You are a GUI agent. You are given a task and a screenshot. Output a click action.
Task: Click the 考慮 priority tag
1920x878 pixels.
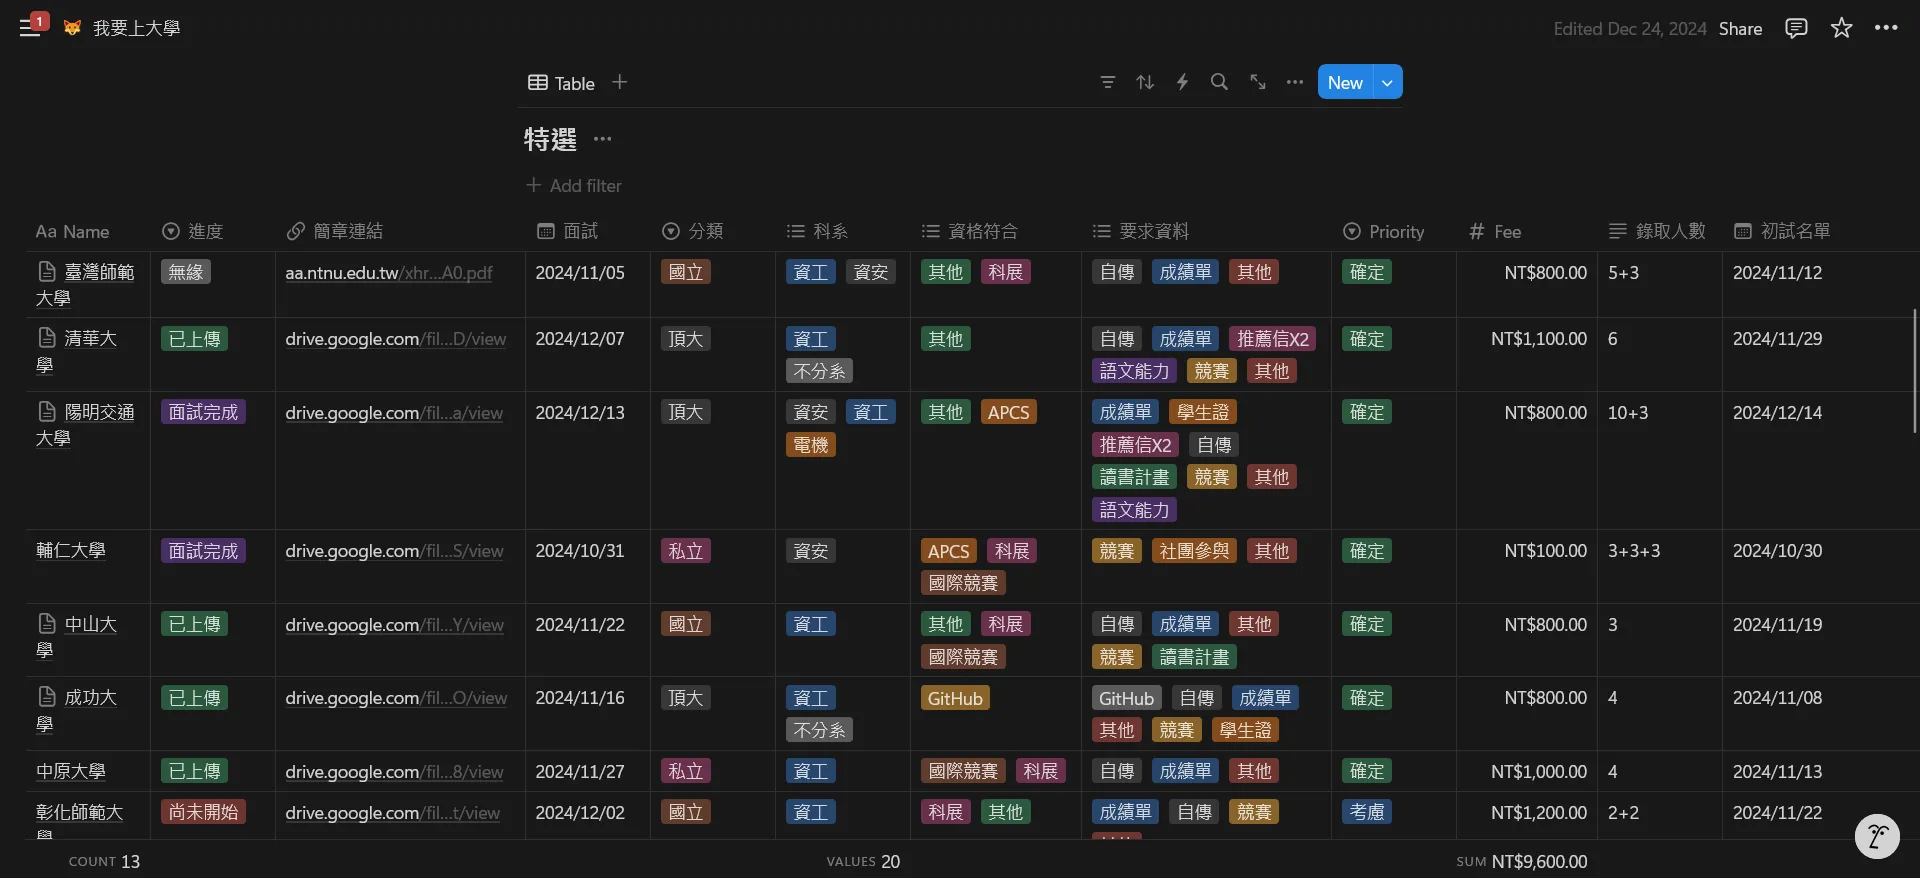[x=1367, y=812]
